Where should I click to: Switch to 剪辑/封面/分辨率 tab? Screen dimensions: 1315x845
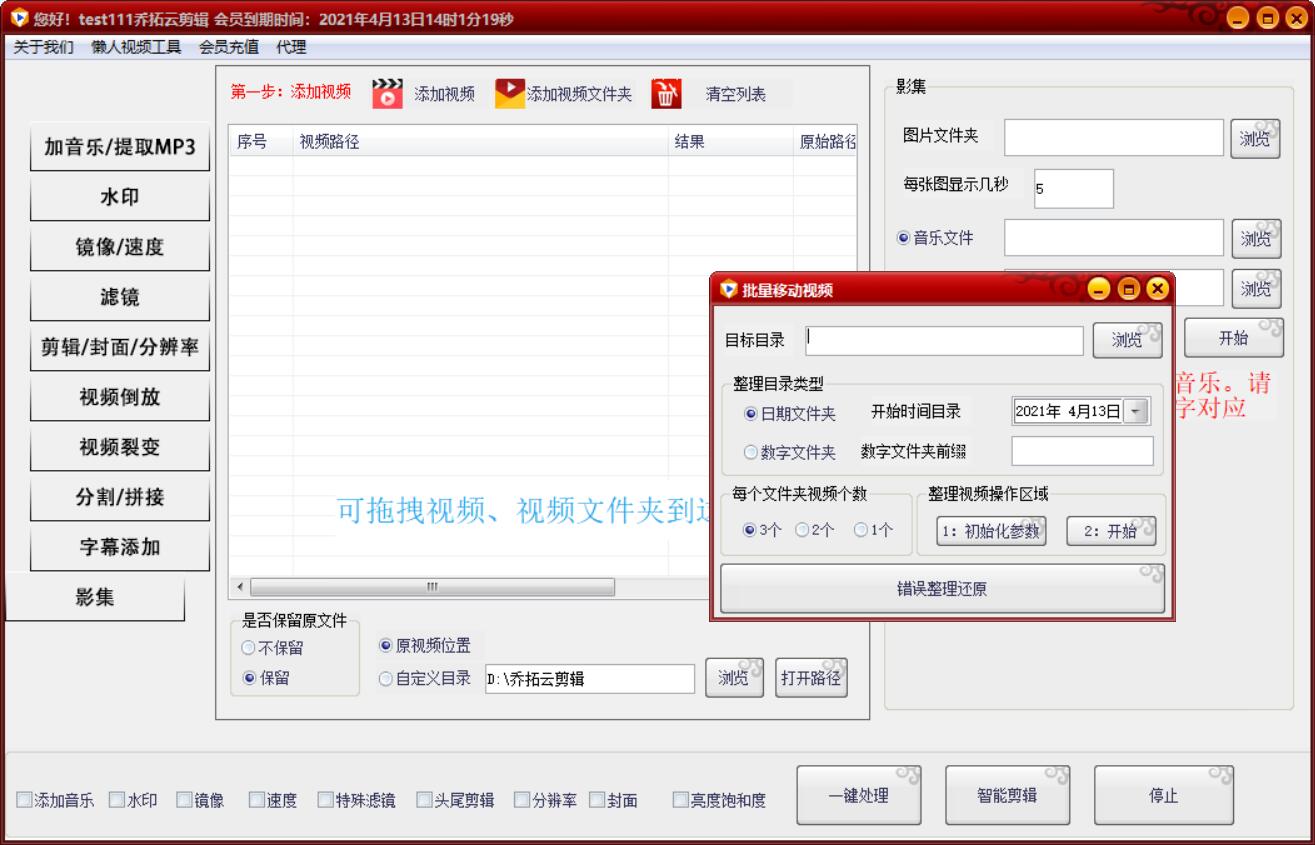tap(120, 347)
